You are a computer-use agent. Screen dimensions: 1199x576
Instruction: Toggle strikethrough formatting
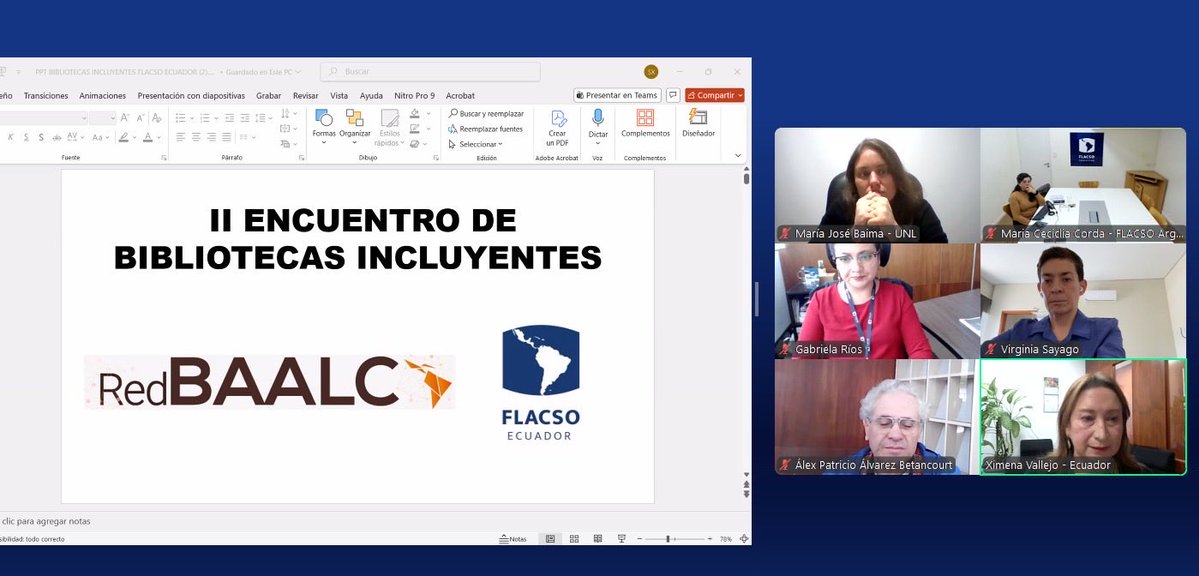pyautogui.click(x=57, y=137)
